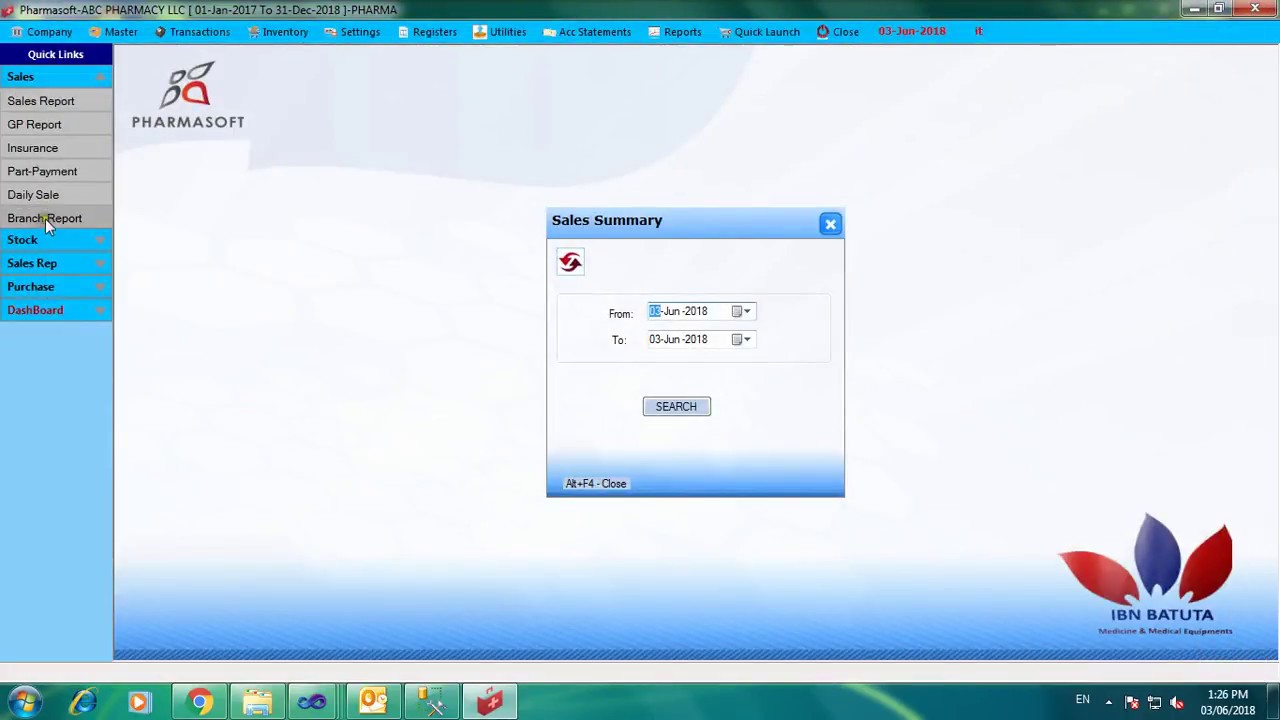
Task: Open the Quick Launch menu
Action: coord(759,32)
